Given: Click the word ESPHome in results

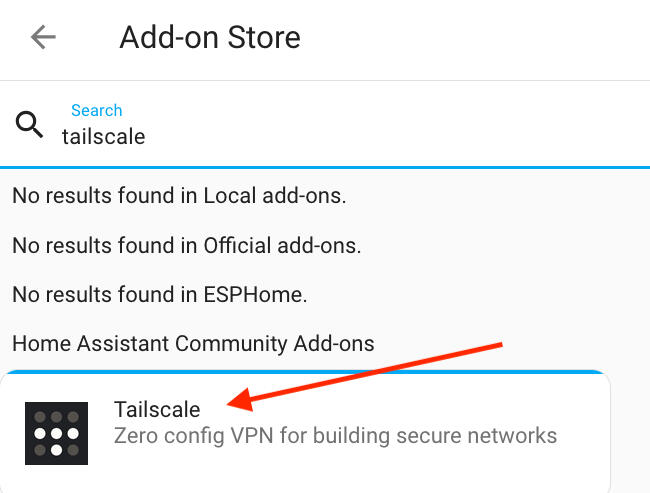Looking at the screenshot, I should click(264, 294).
